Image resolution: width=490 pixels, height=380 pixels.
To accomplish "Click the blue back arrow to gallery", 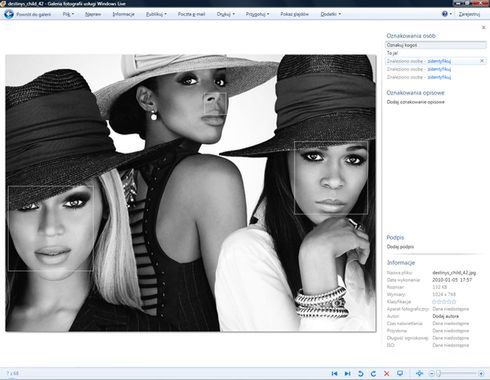I will [9, 14].
